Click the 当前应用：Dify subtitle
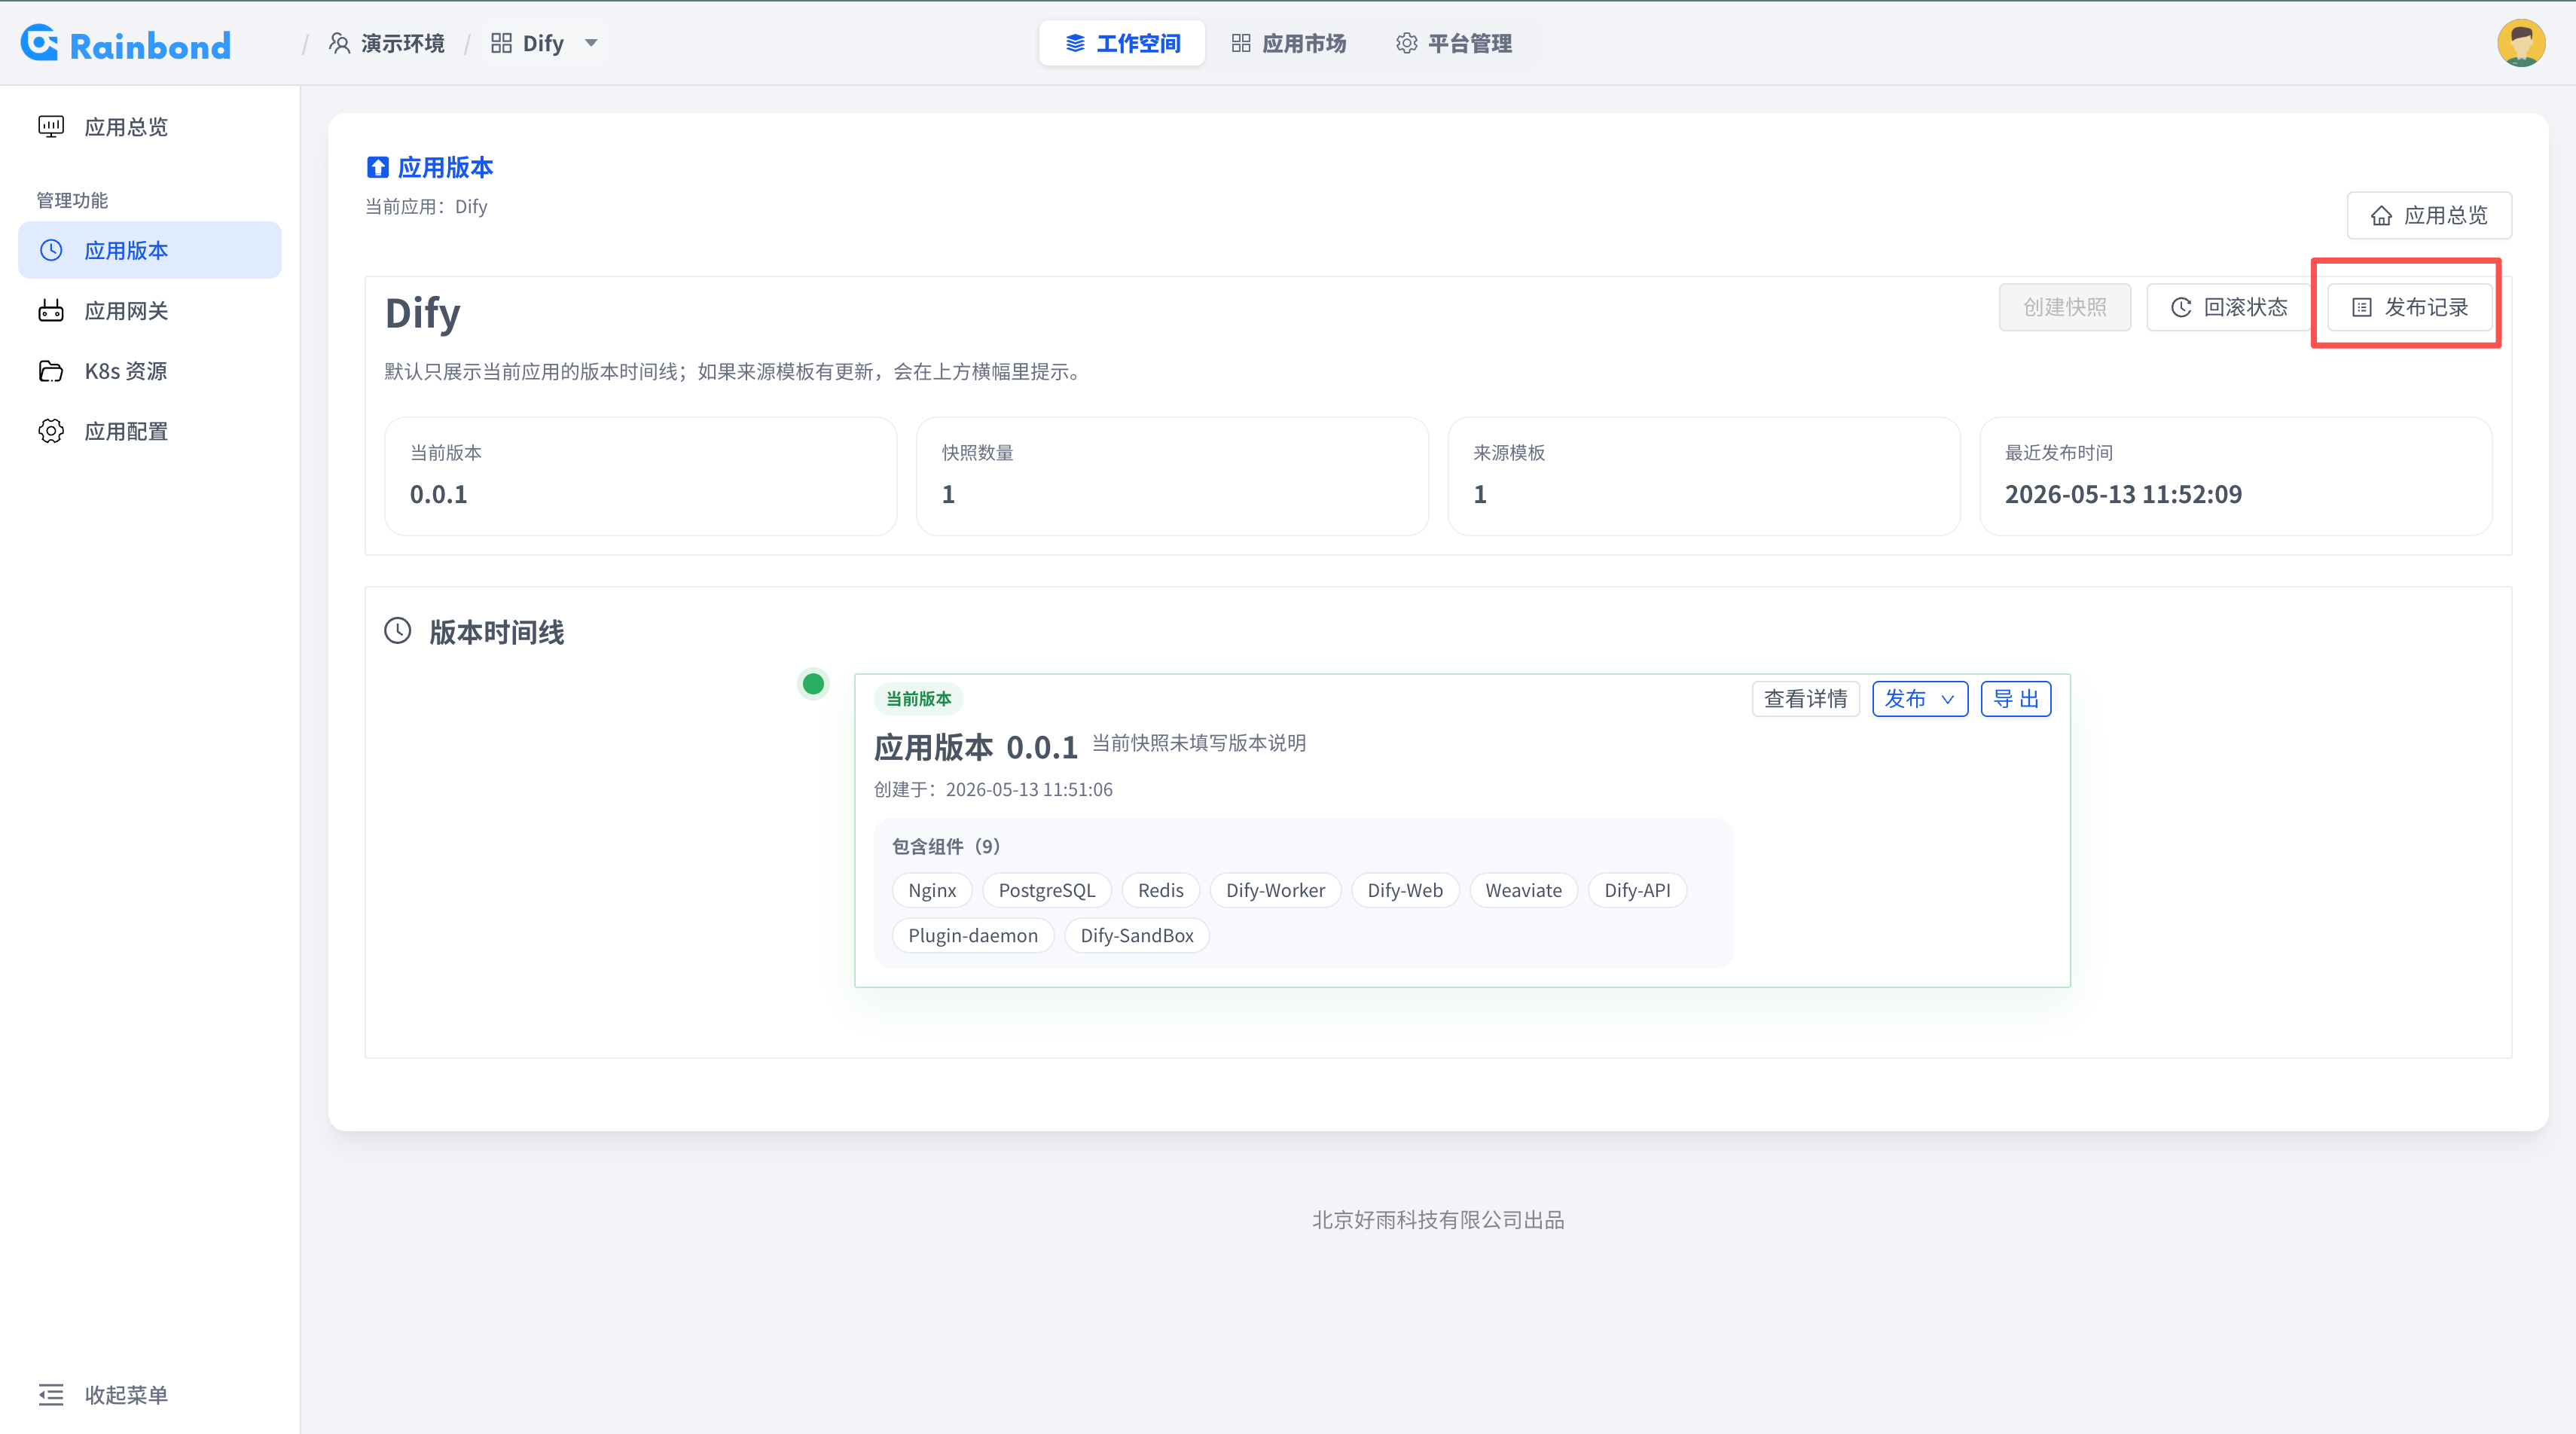This screenshot has height=1434, width=2576. click(426, 206)
